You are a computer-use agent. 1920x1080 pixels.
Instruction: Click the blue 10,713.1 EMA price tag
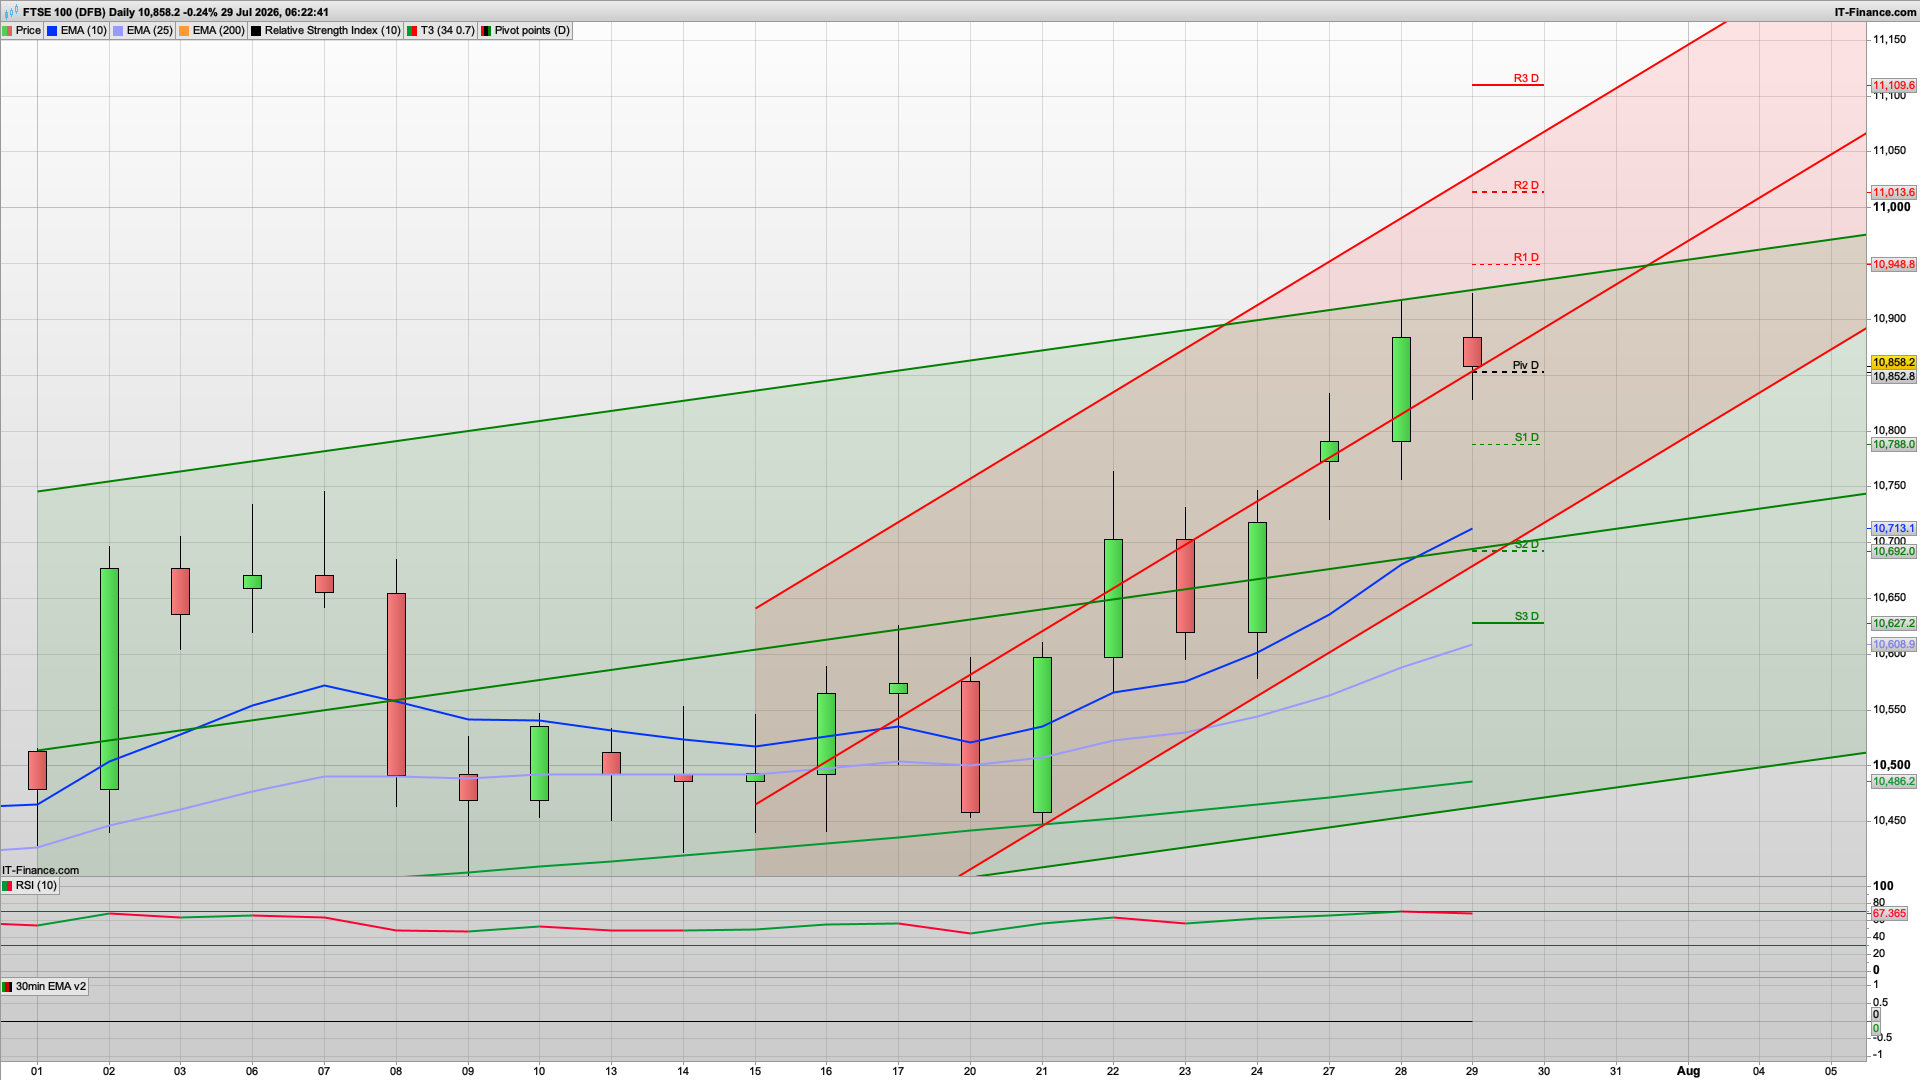point(1893,529)
